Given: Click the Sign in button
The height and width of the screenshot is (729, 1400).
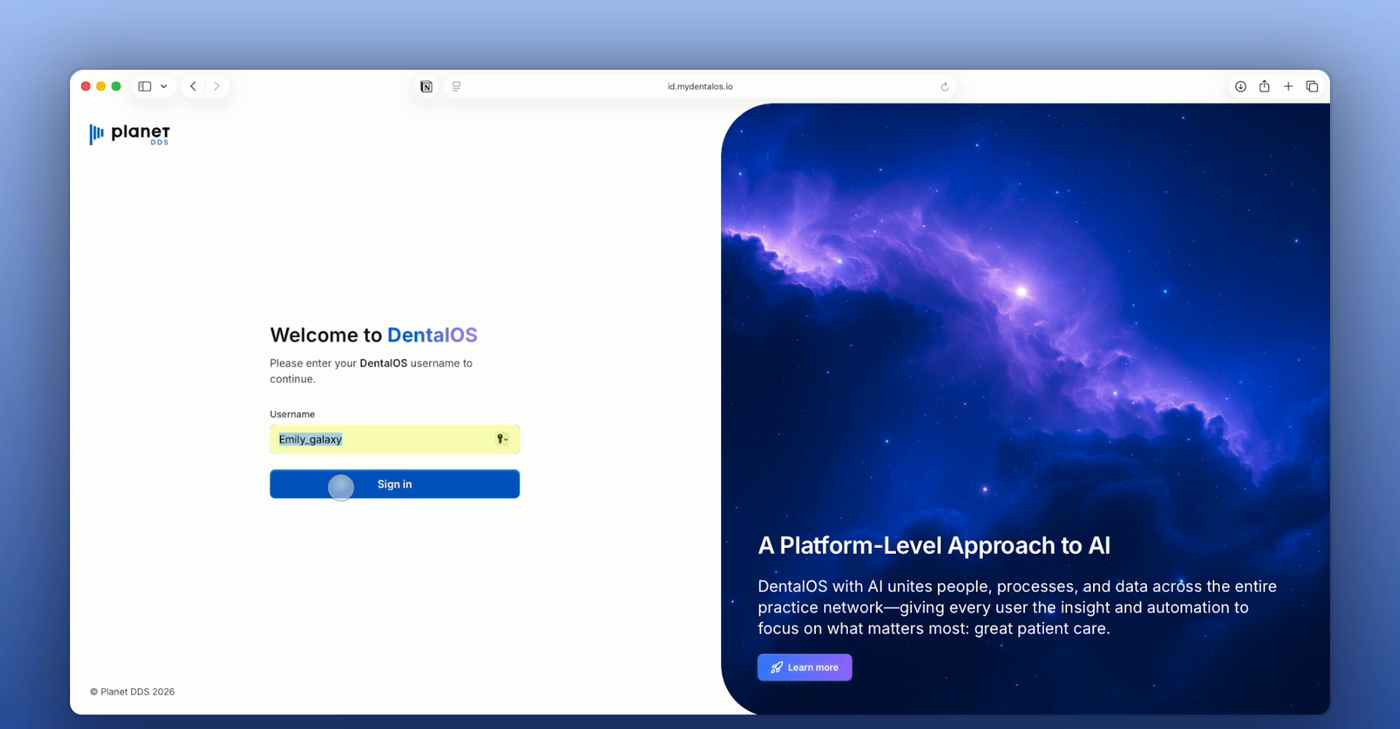Looking at the screenshot, I should point(395,484).
